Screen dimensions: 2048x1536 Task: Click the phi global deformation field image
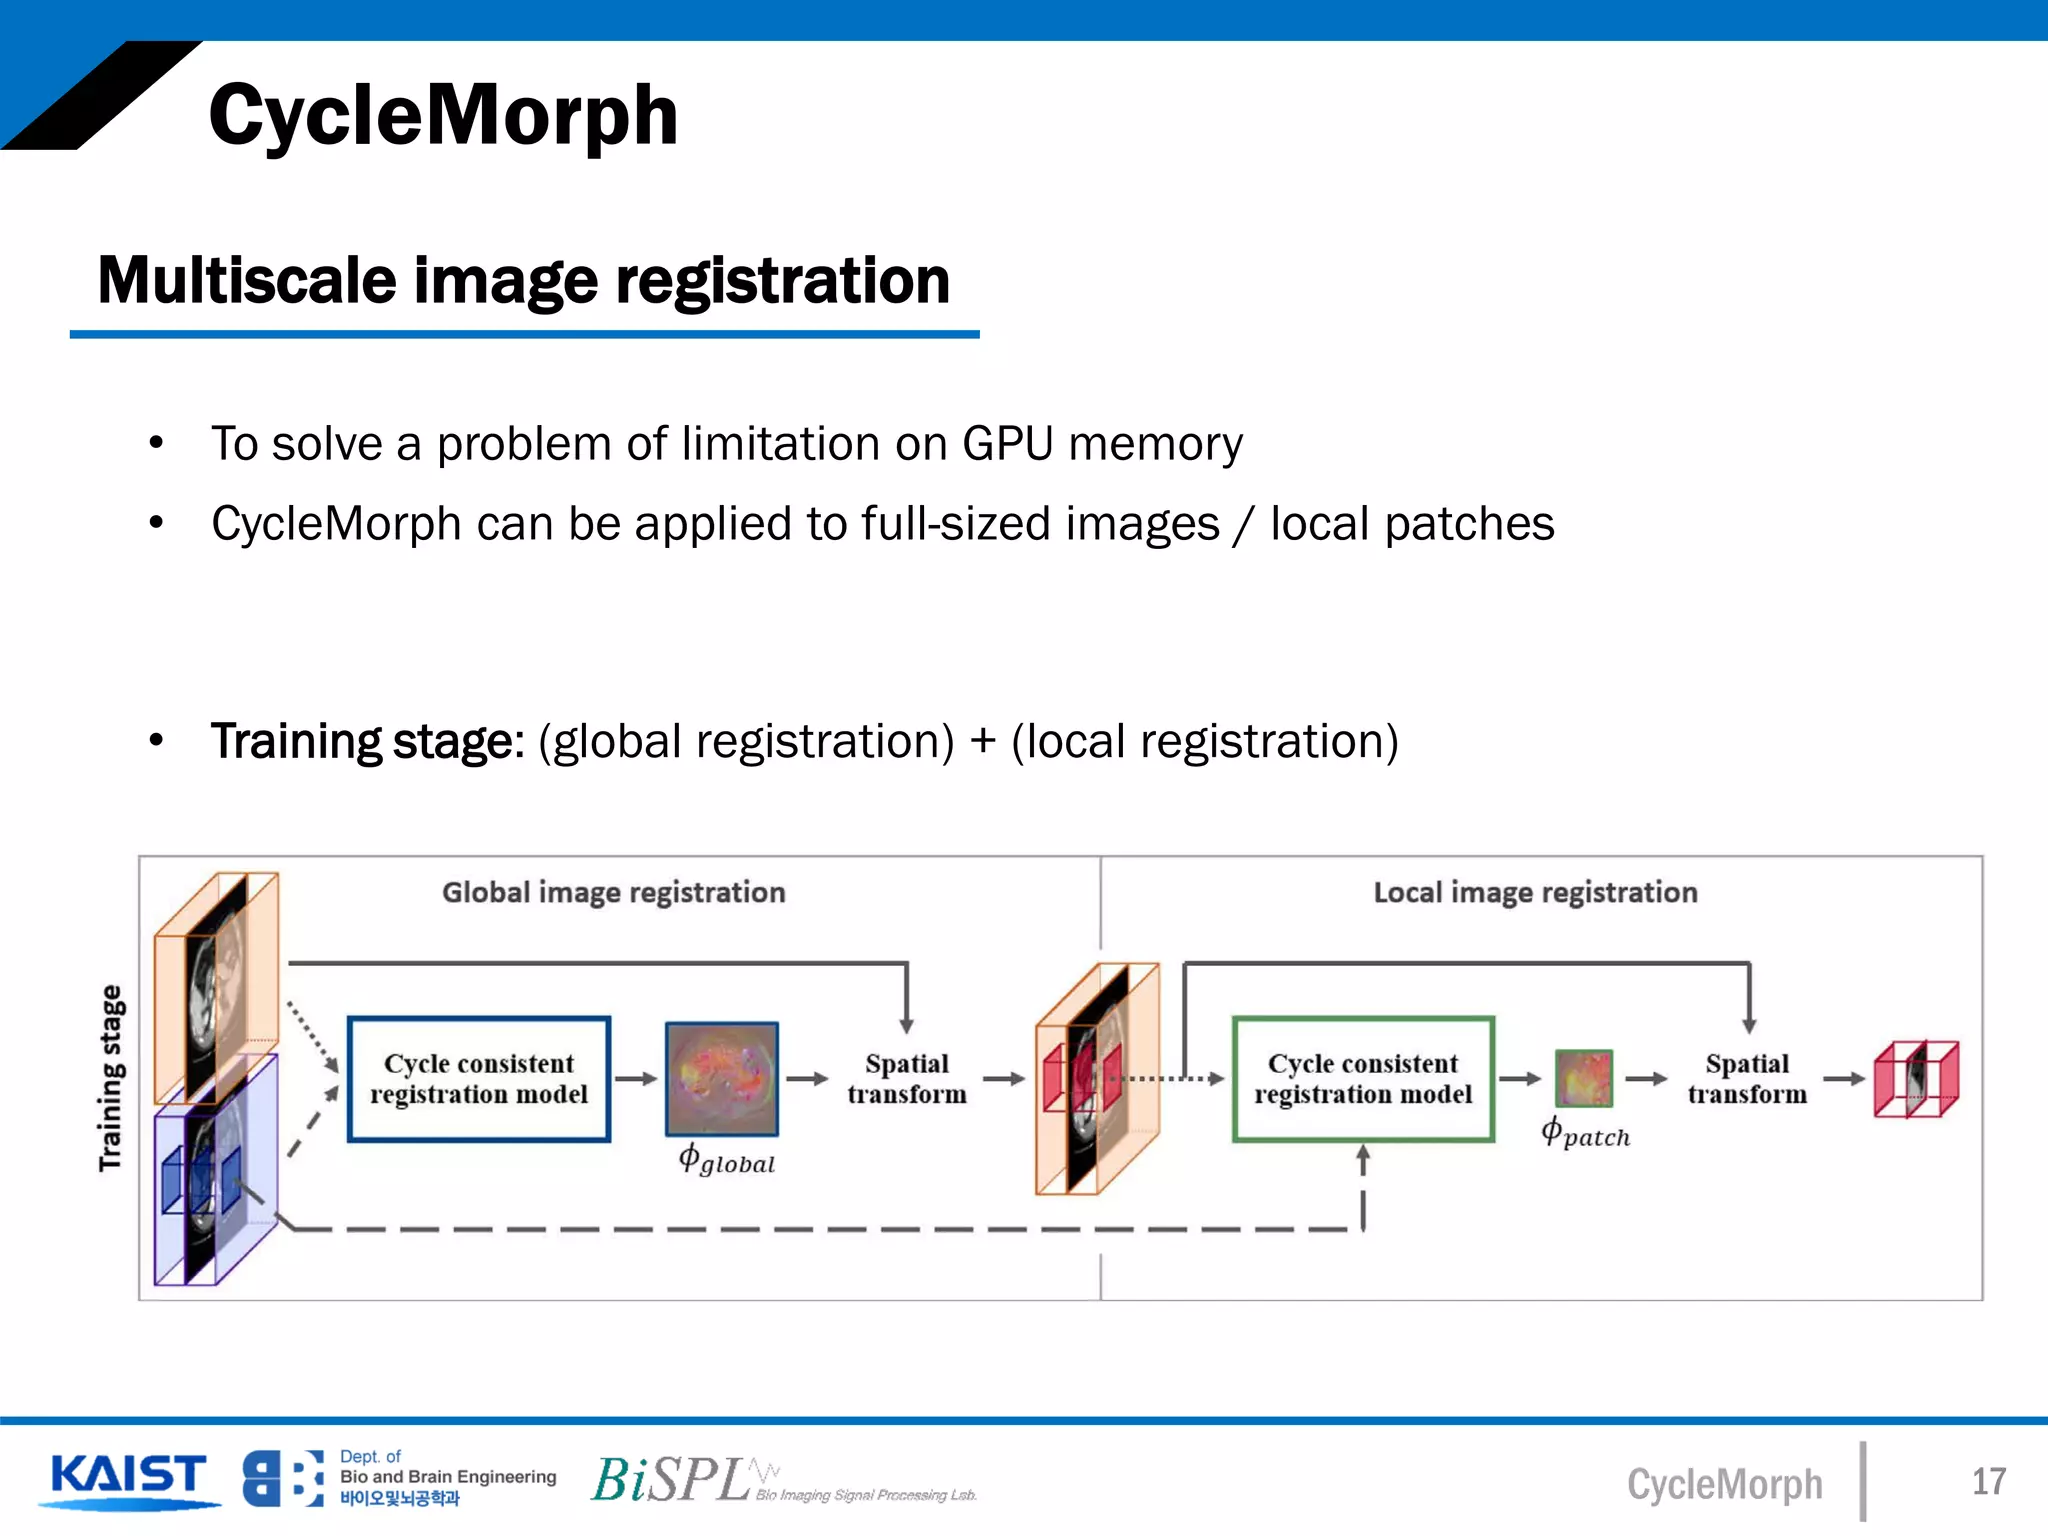(x=722, y=1078)
